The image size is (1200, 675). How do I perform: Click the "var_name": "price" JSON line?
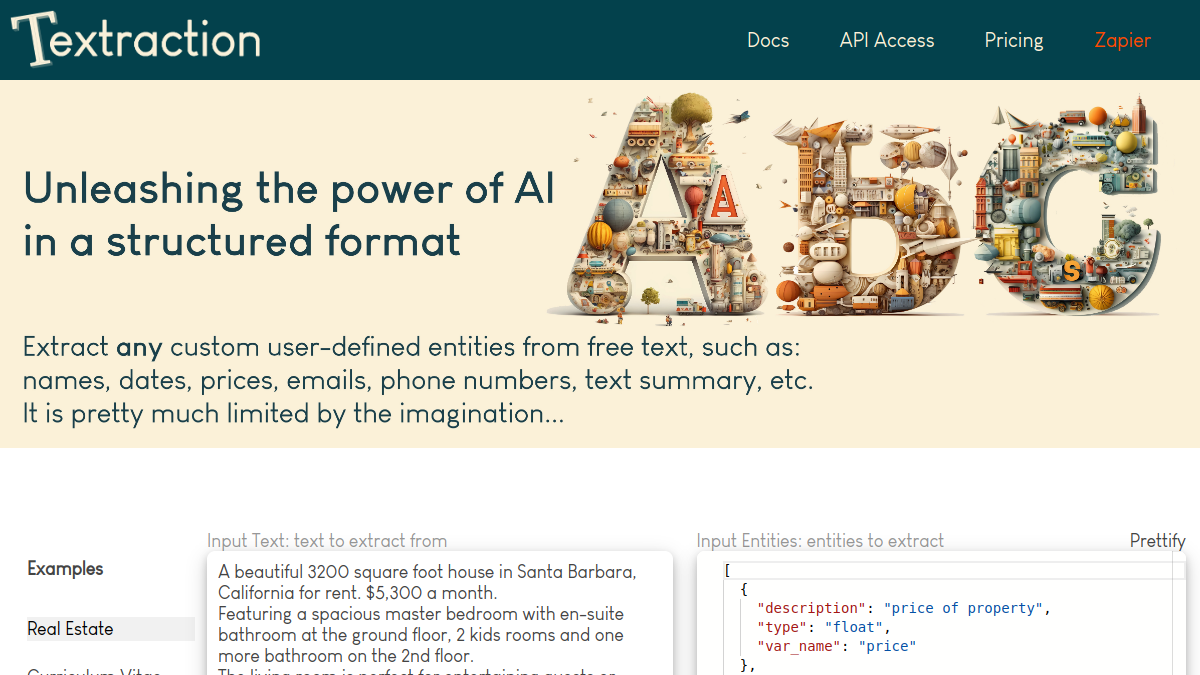836,646
